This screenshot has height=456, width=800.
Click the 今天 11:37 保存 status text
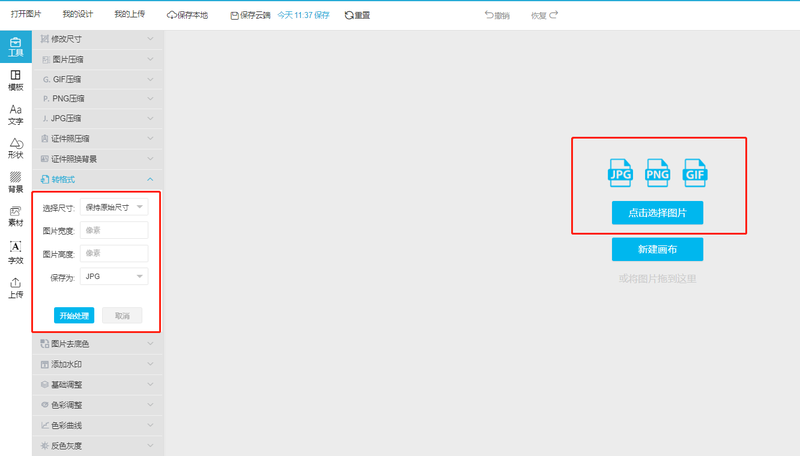(304, 15)
